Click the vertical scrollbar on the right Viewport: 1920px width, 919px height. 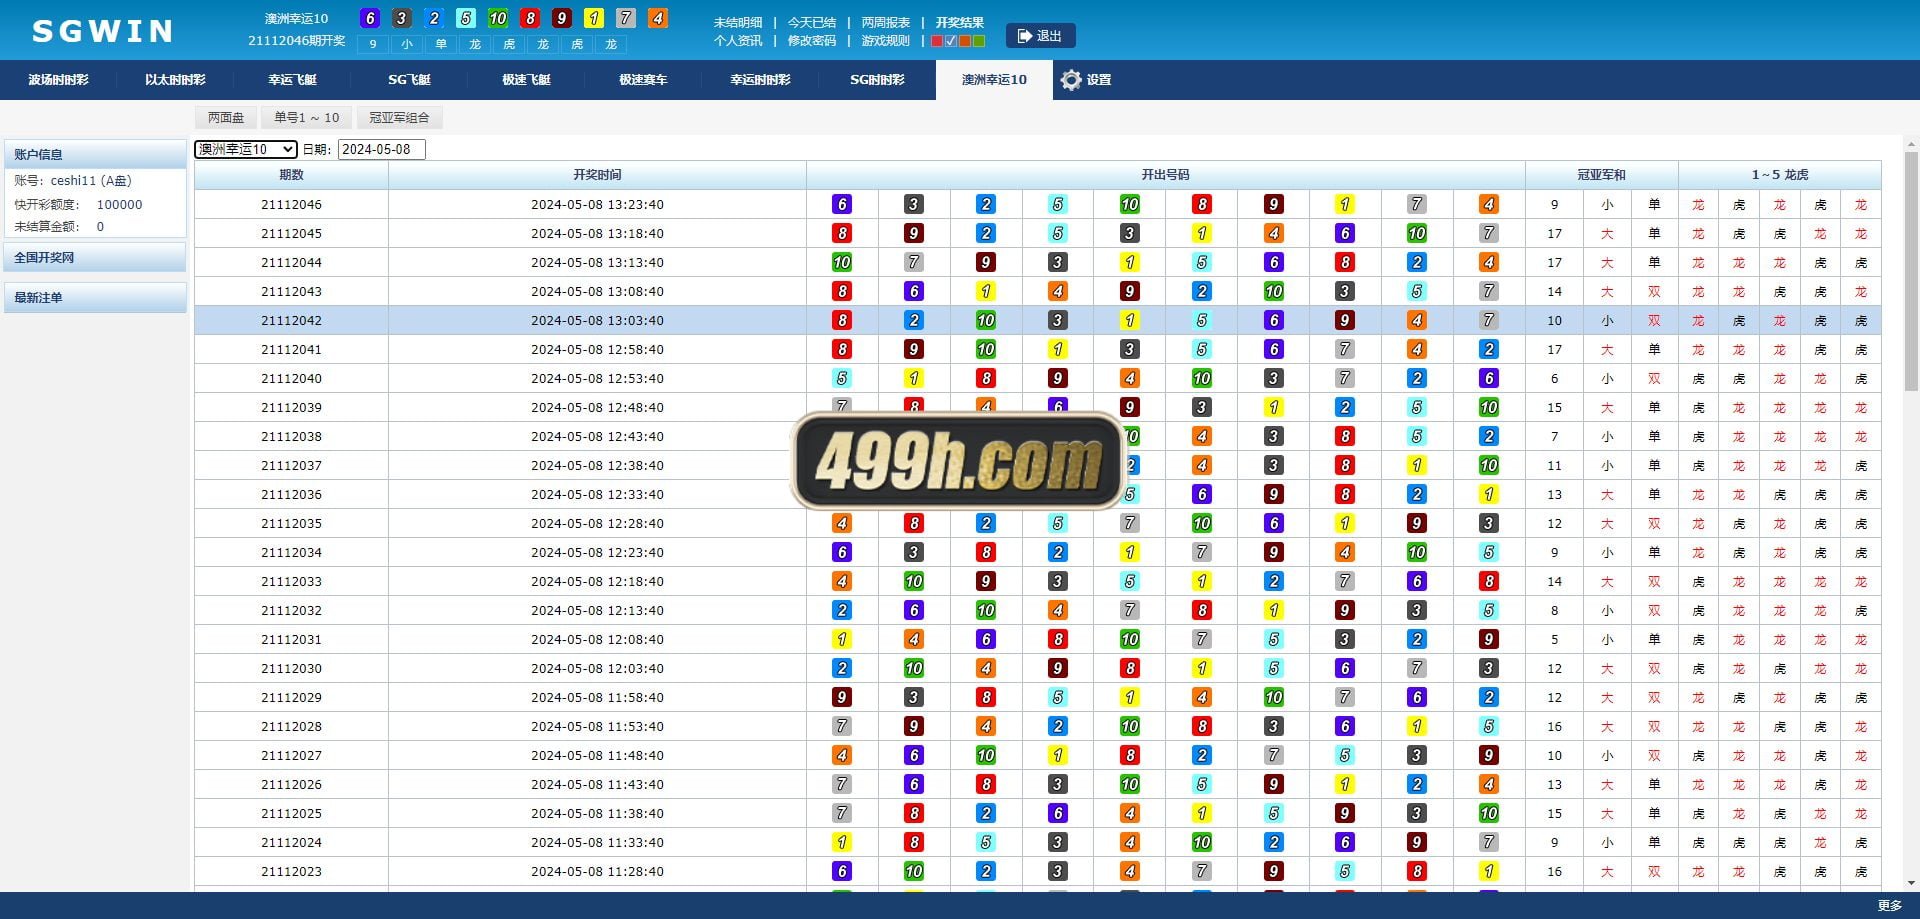pos(1911,270)
